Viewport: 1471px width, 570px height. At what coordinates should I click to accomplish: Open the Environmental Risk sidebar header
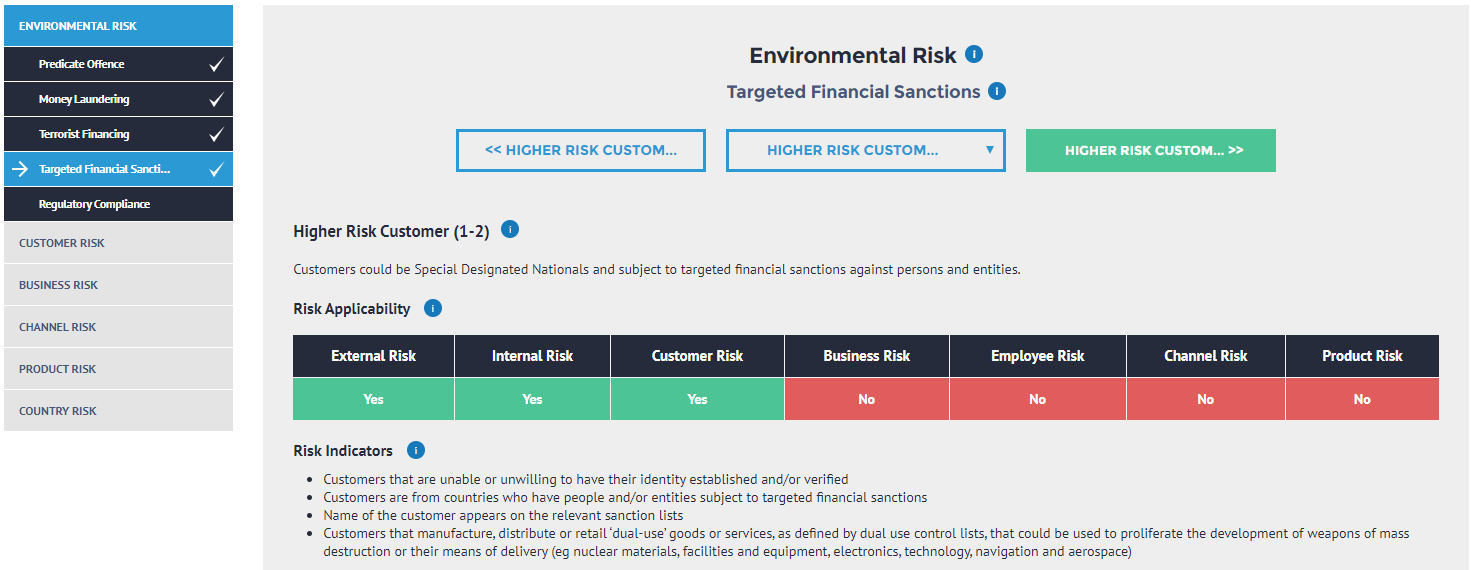118,25
